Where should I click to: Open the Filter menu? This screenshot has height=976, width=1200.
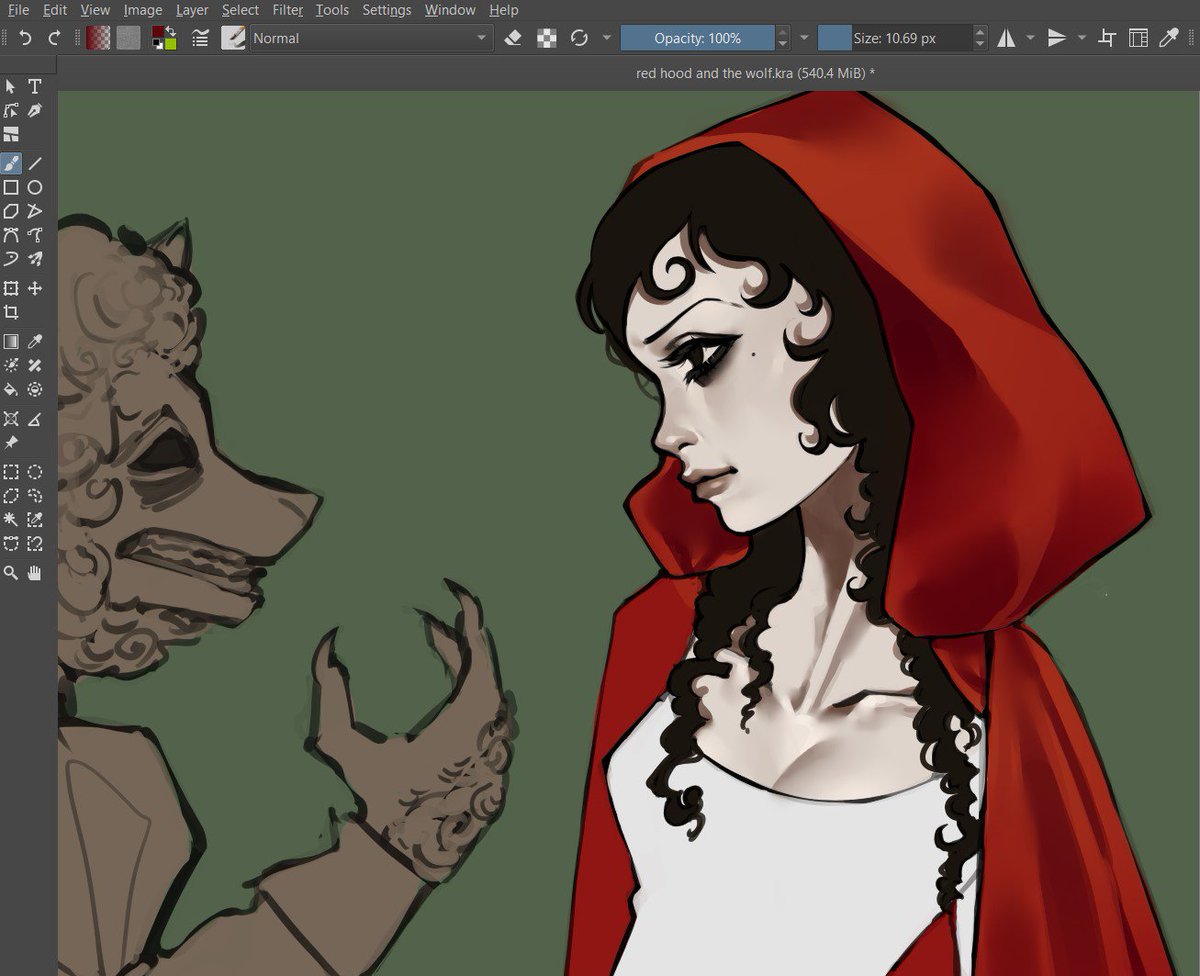coord(288,10)
